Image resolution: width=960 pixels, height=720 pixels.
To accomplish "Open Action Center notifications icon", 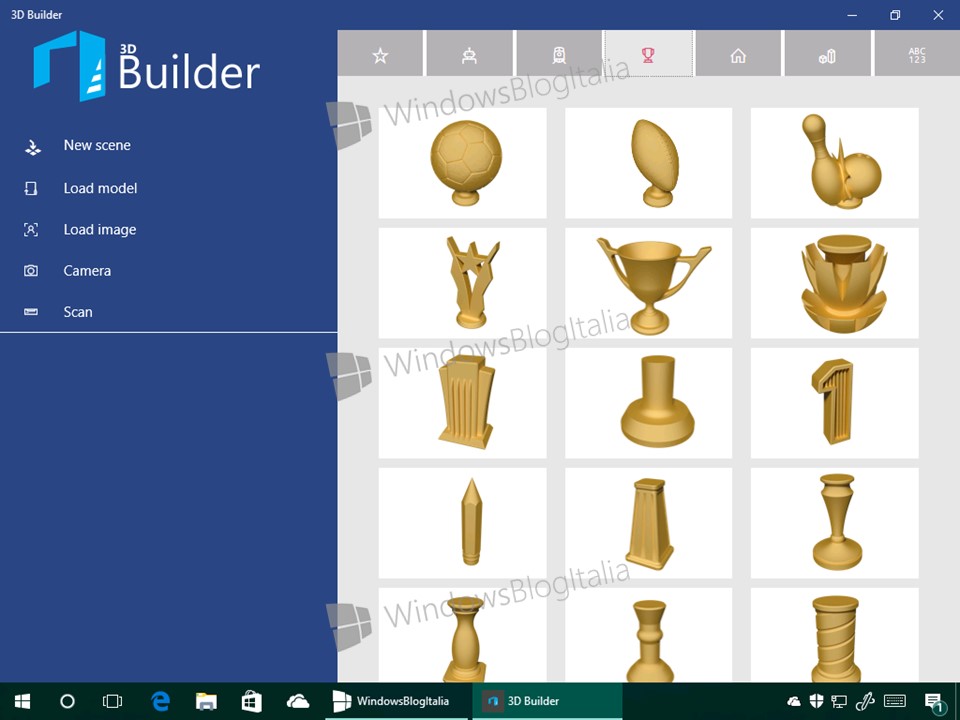I will pos(934,702).
